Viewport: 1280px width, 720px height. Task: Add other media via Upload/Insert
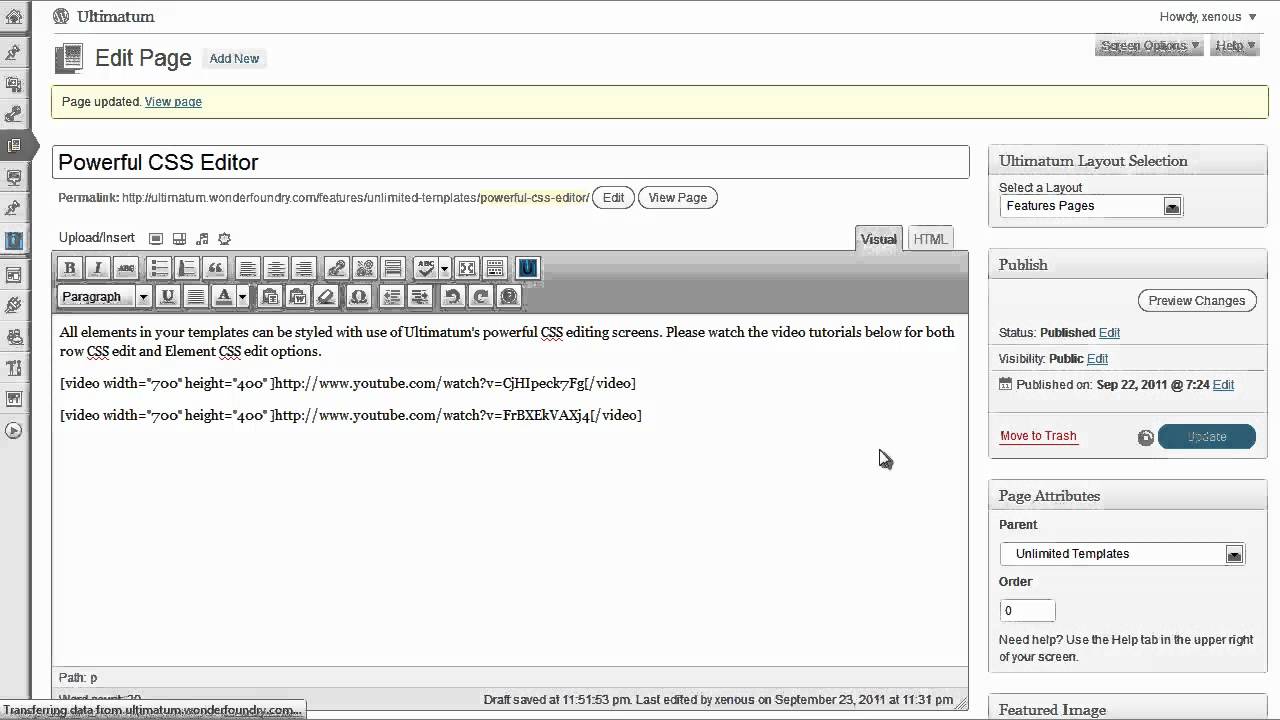click(x=224, y=238)
